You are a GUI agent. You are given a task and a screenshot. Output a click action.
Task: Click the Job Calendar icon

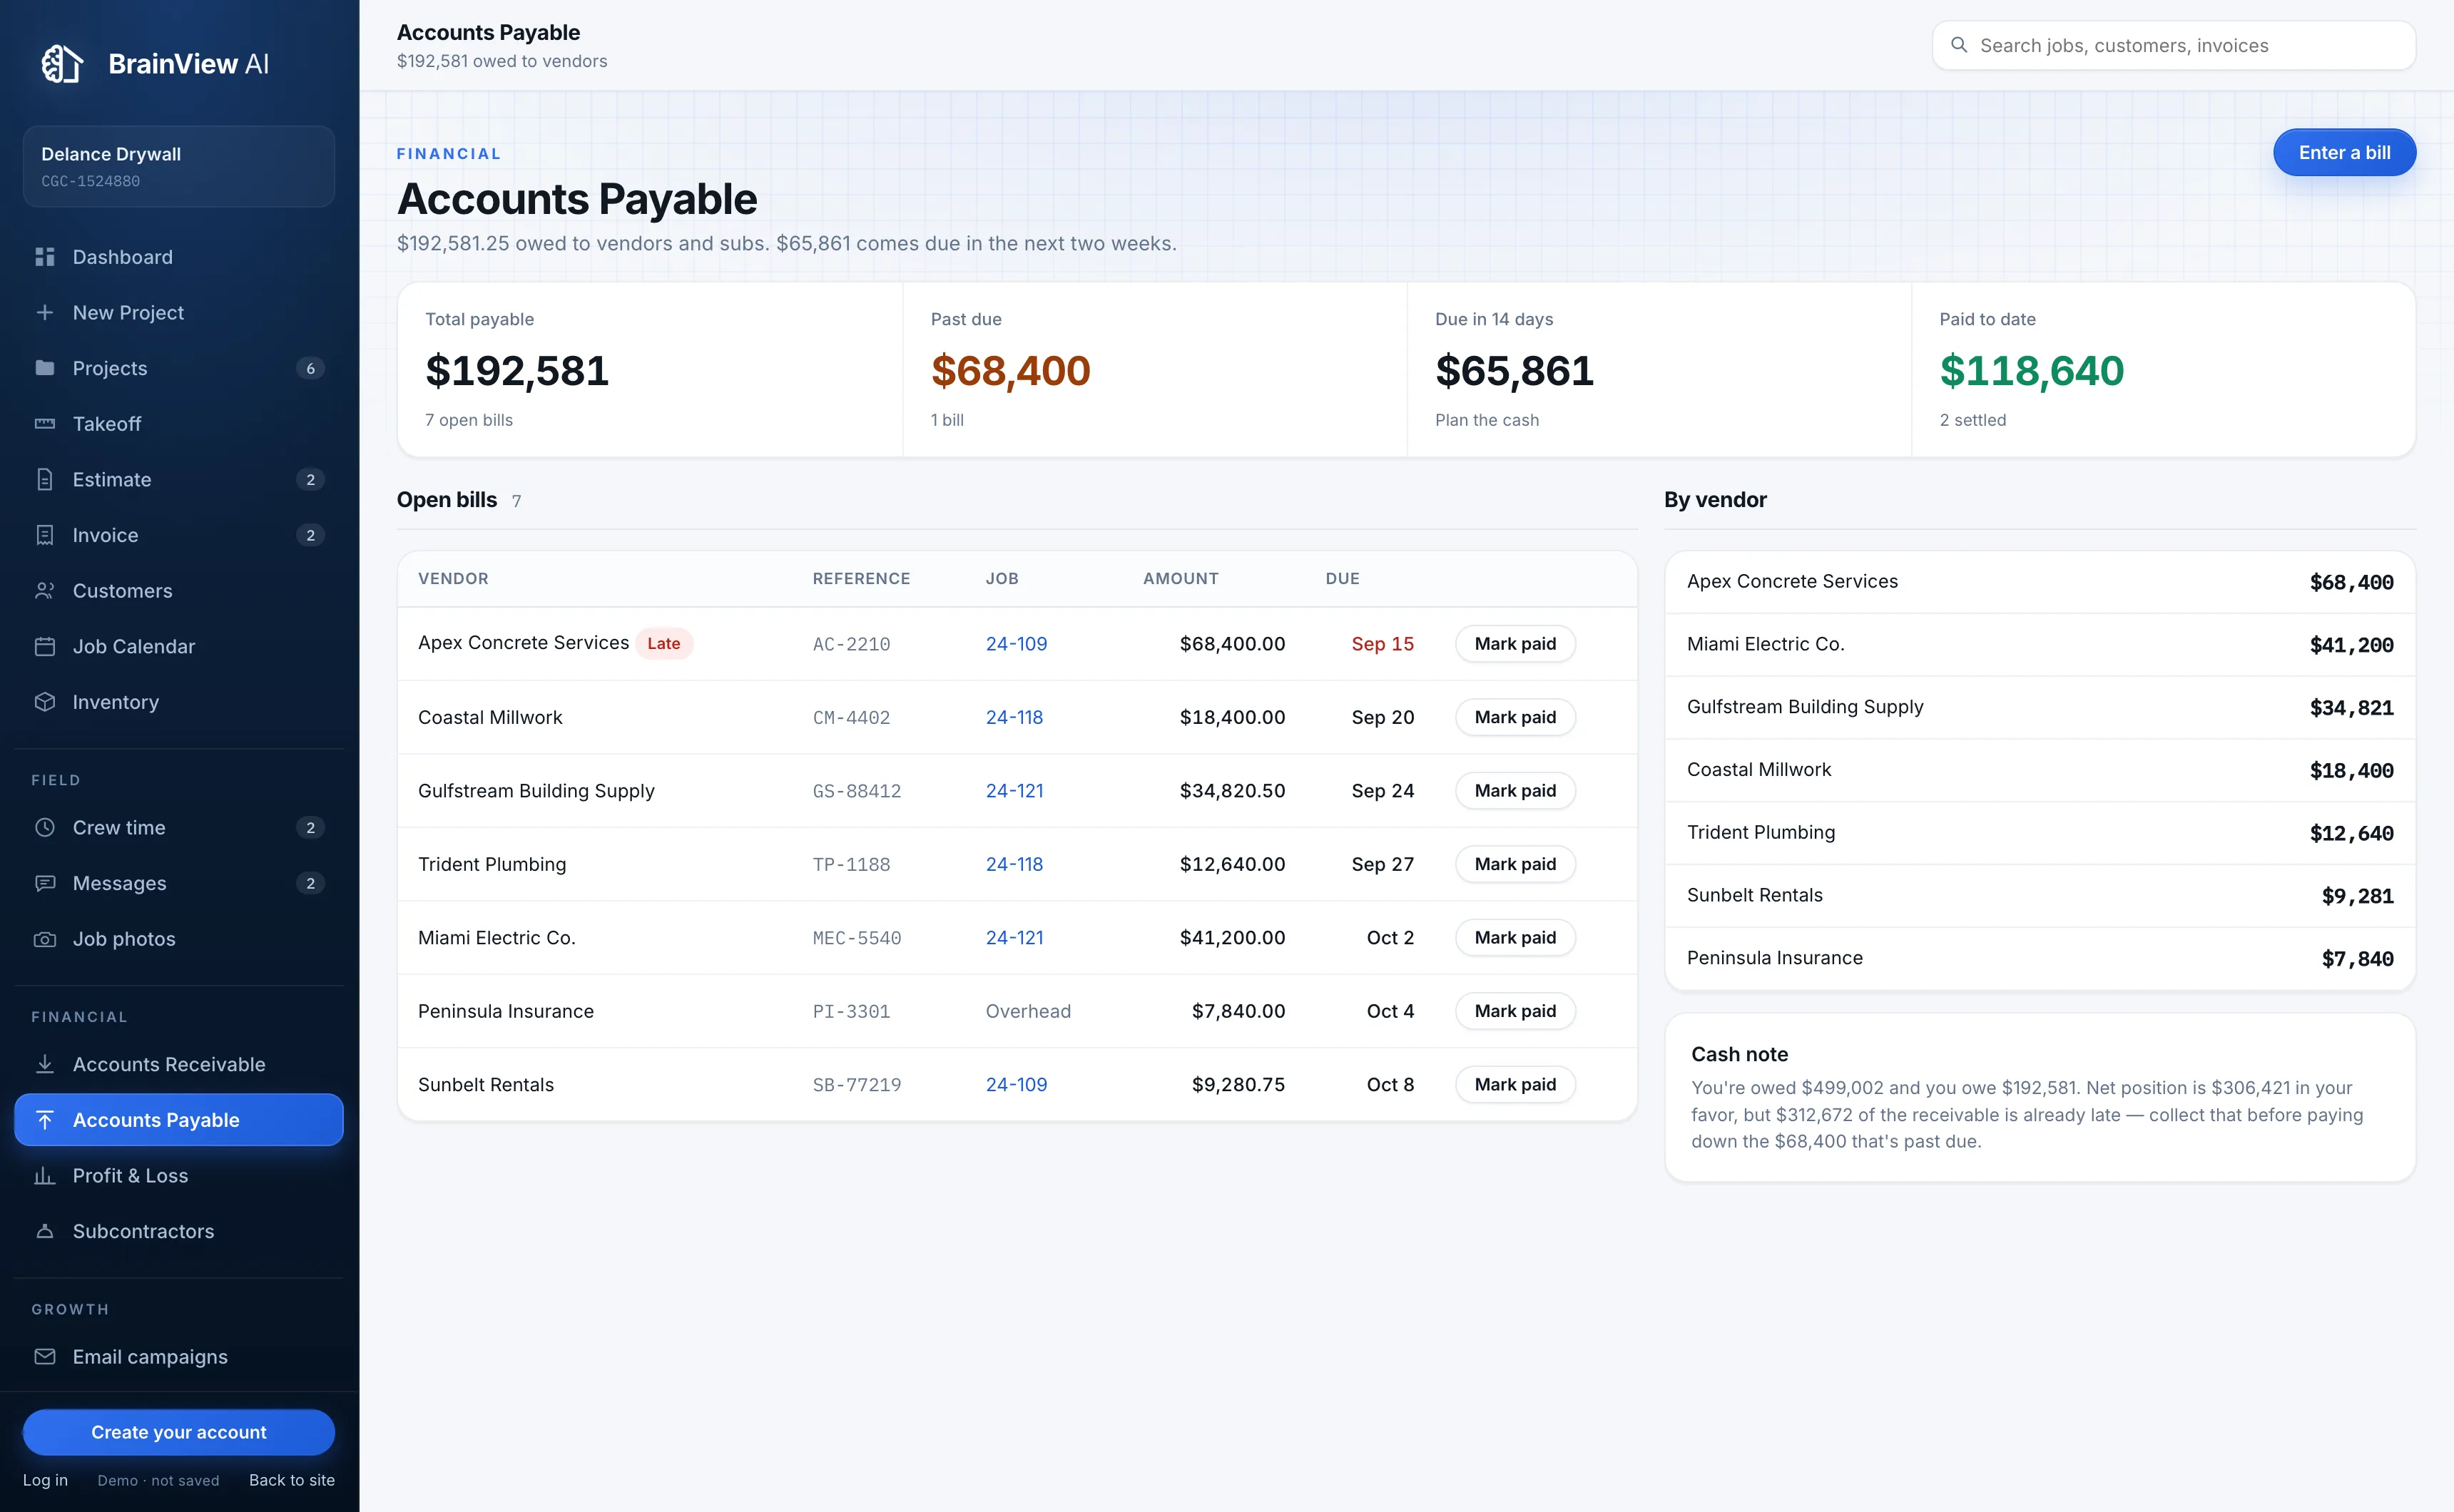(x=45, y=647)
